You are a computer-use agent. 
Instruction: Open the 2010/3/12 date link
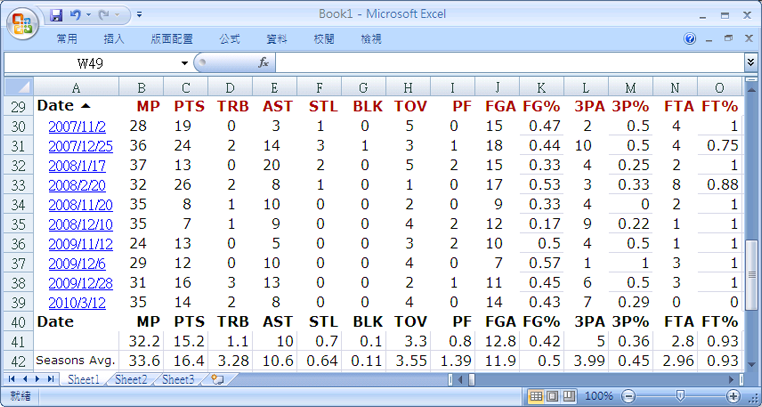[77, 303]
